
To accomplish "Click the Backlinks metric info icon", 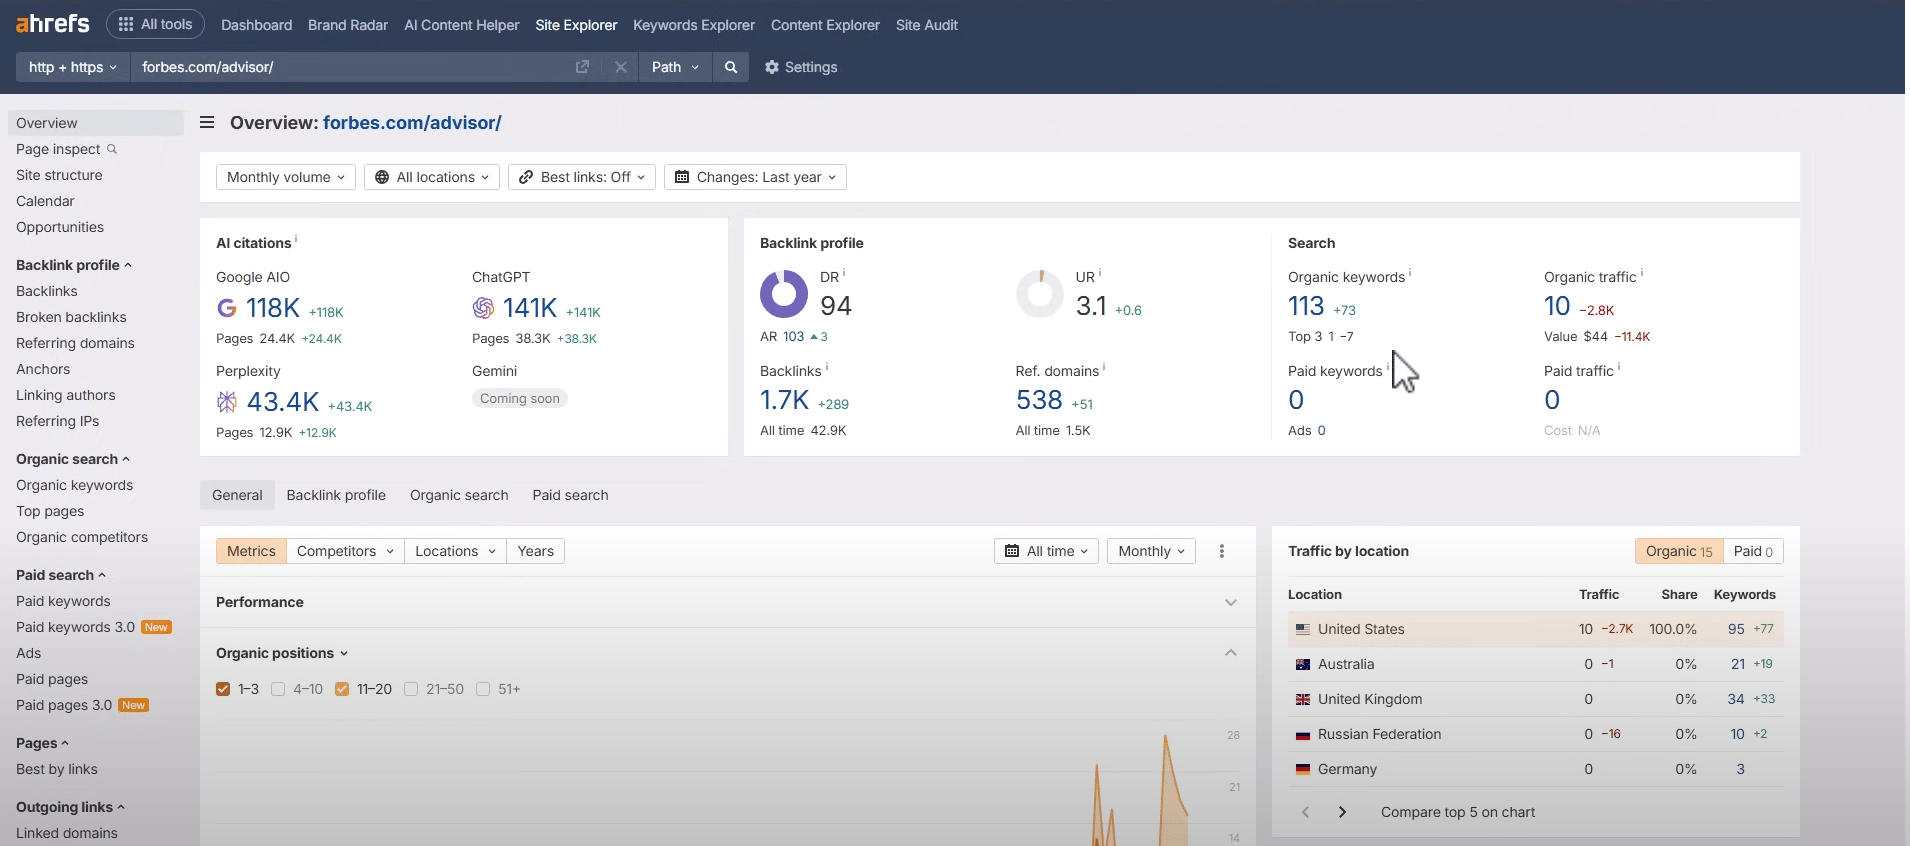I will 827,367.
